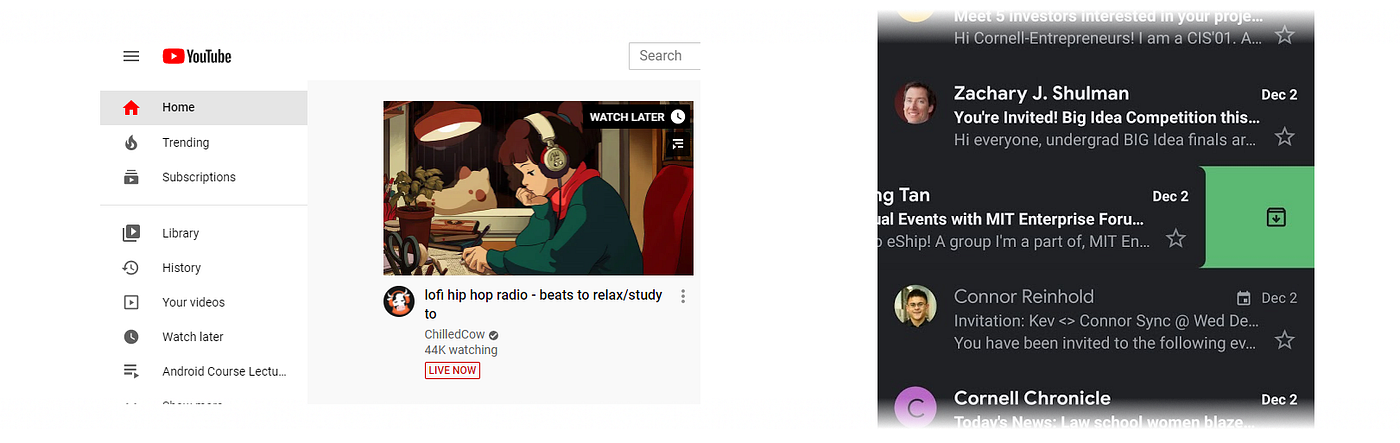Star the Zachary J. Shulman email
This screenshot has height=443, width=1400.
(x=1285, y=137)
